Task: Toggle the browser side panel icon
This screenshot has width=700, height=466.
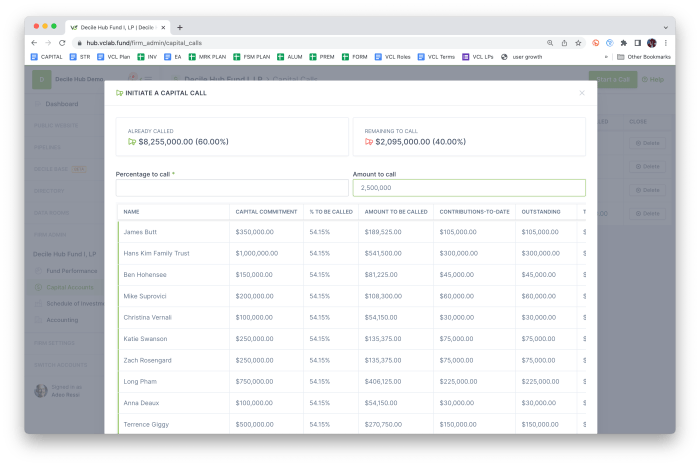Action: 638,43
